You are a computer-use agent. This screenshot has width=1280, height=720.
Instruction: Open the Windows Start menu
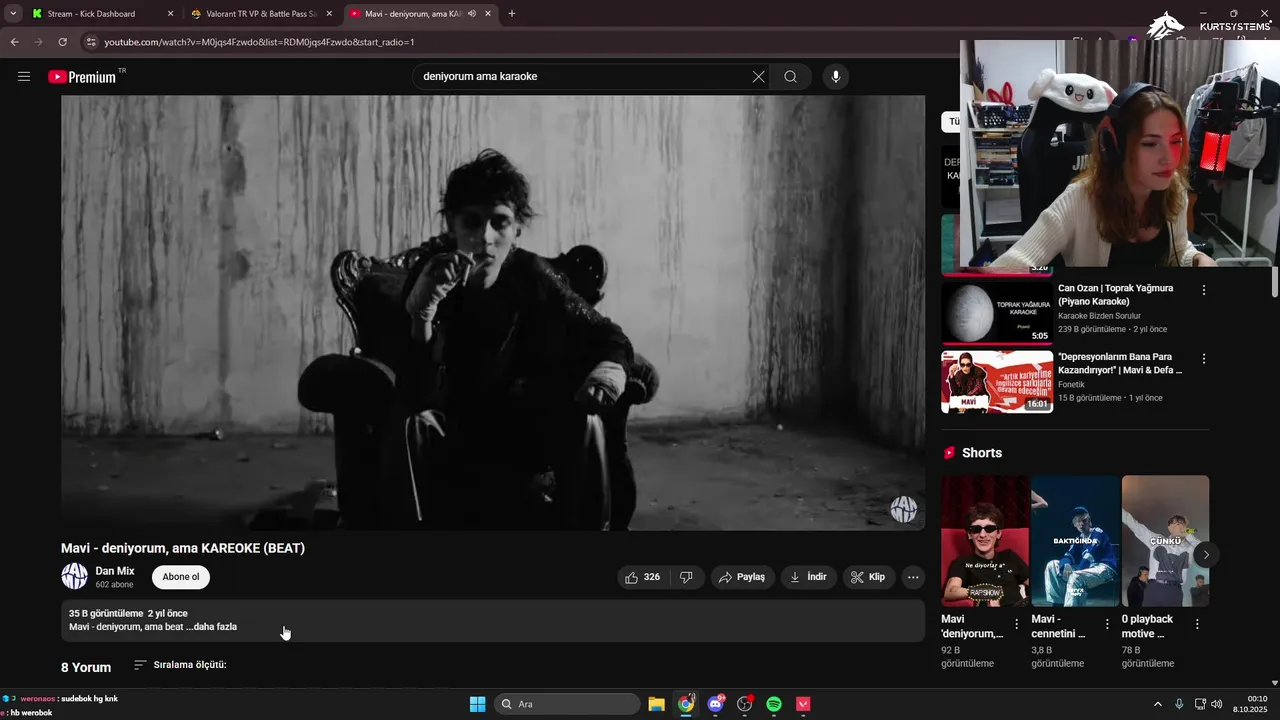coord(477,704)
